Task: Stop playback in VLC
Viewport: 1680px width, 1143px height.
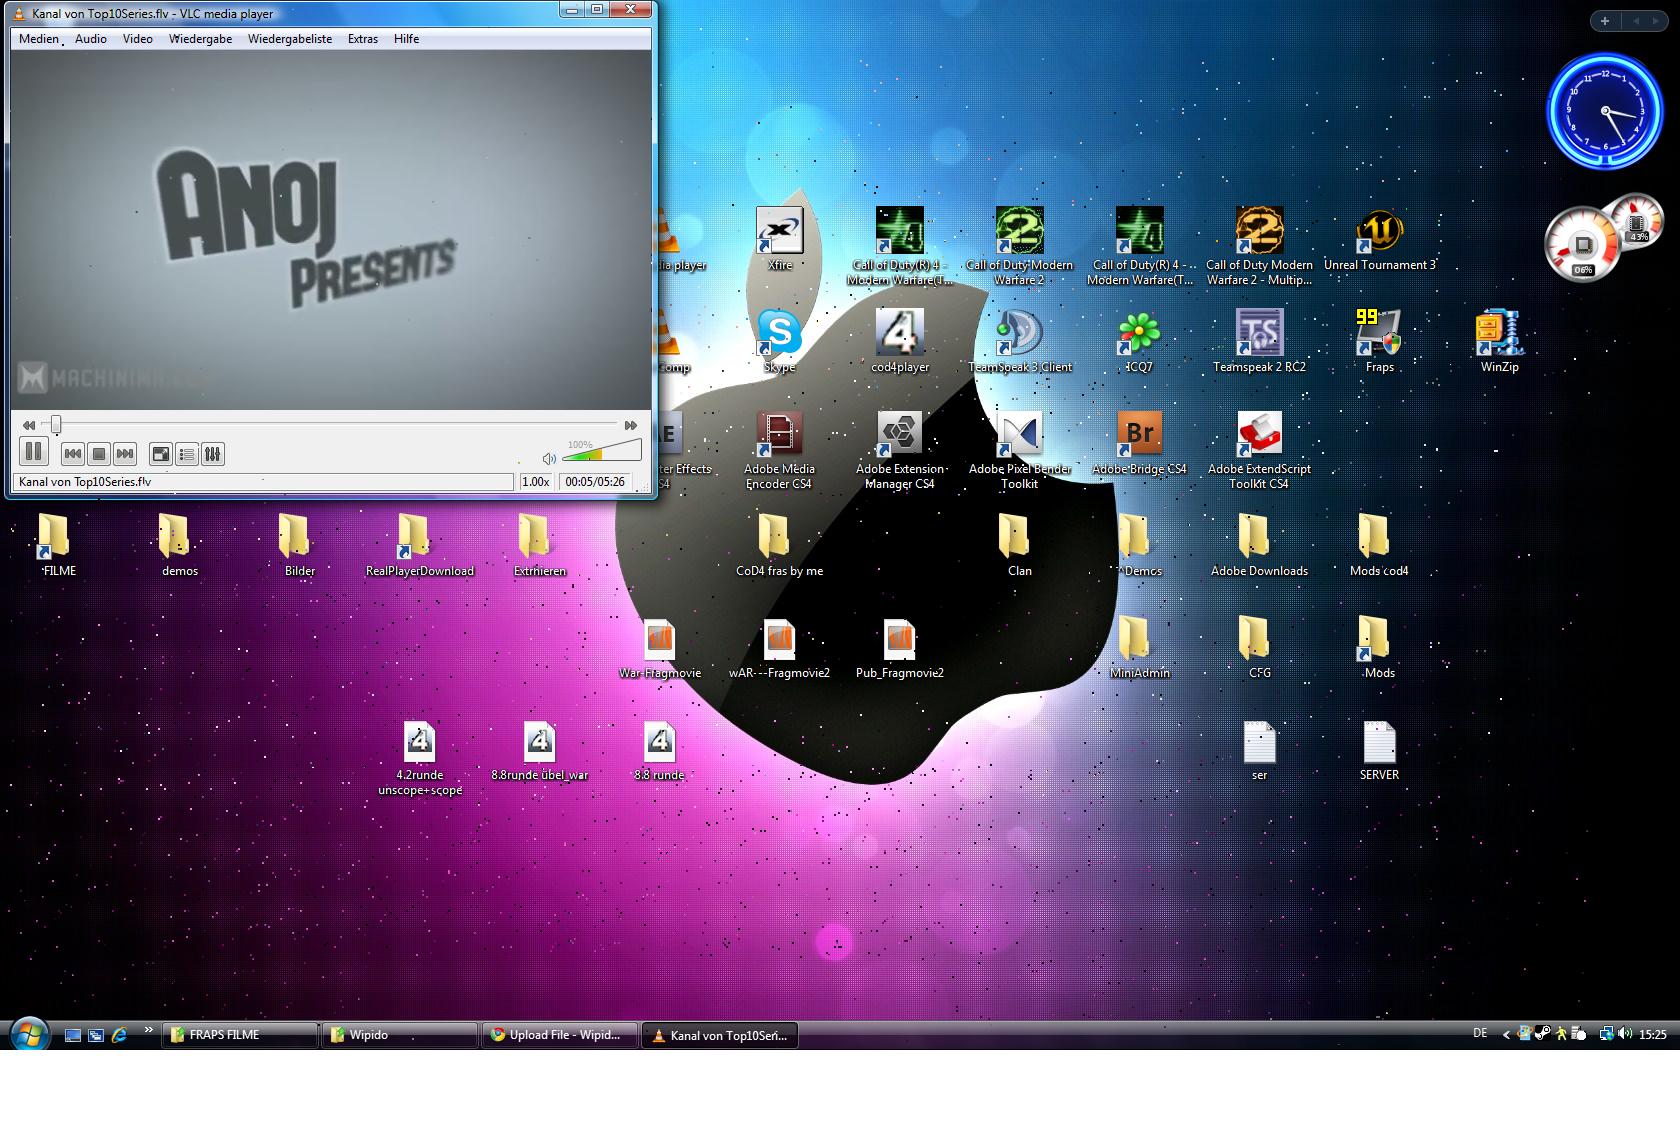Action: pos(99,454)
